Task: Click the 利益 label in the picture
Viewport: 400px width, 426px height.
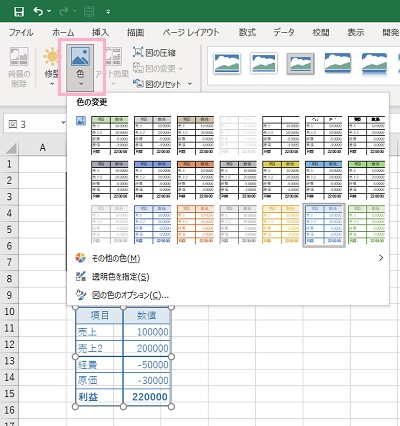Action: coord(88,397)
